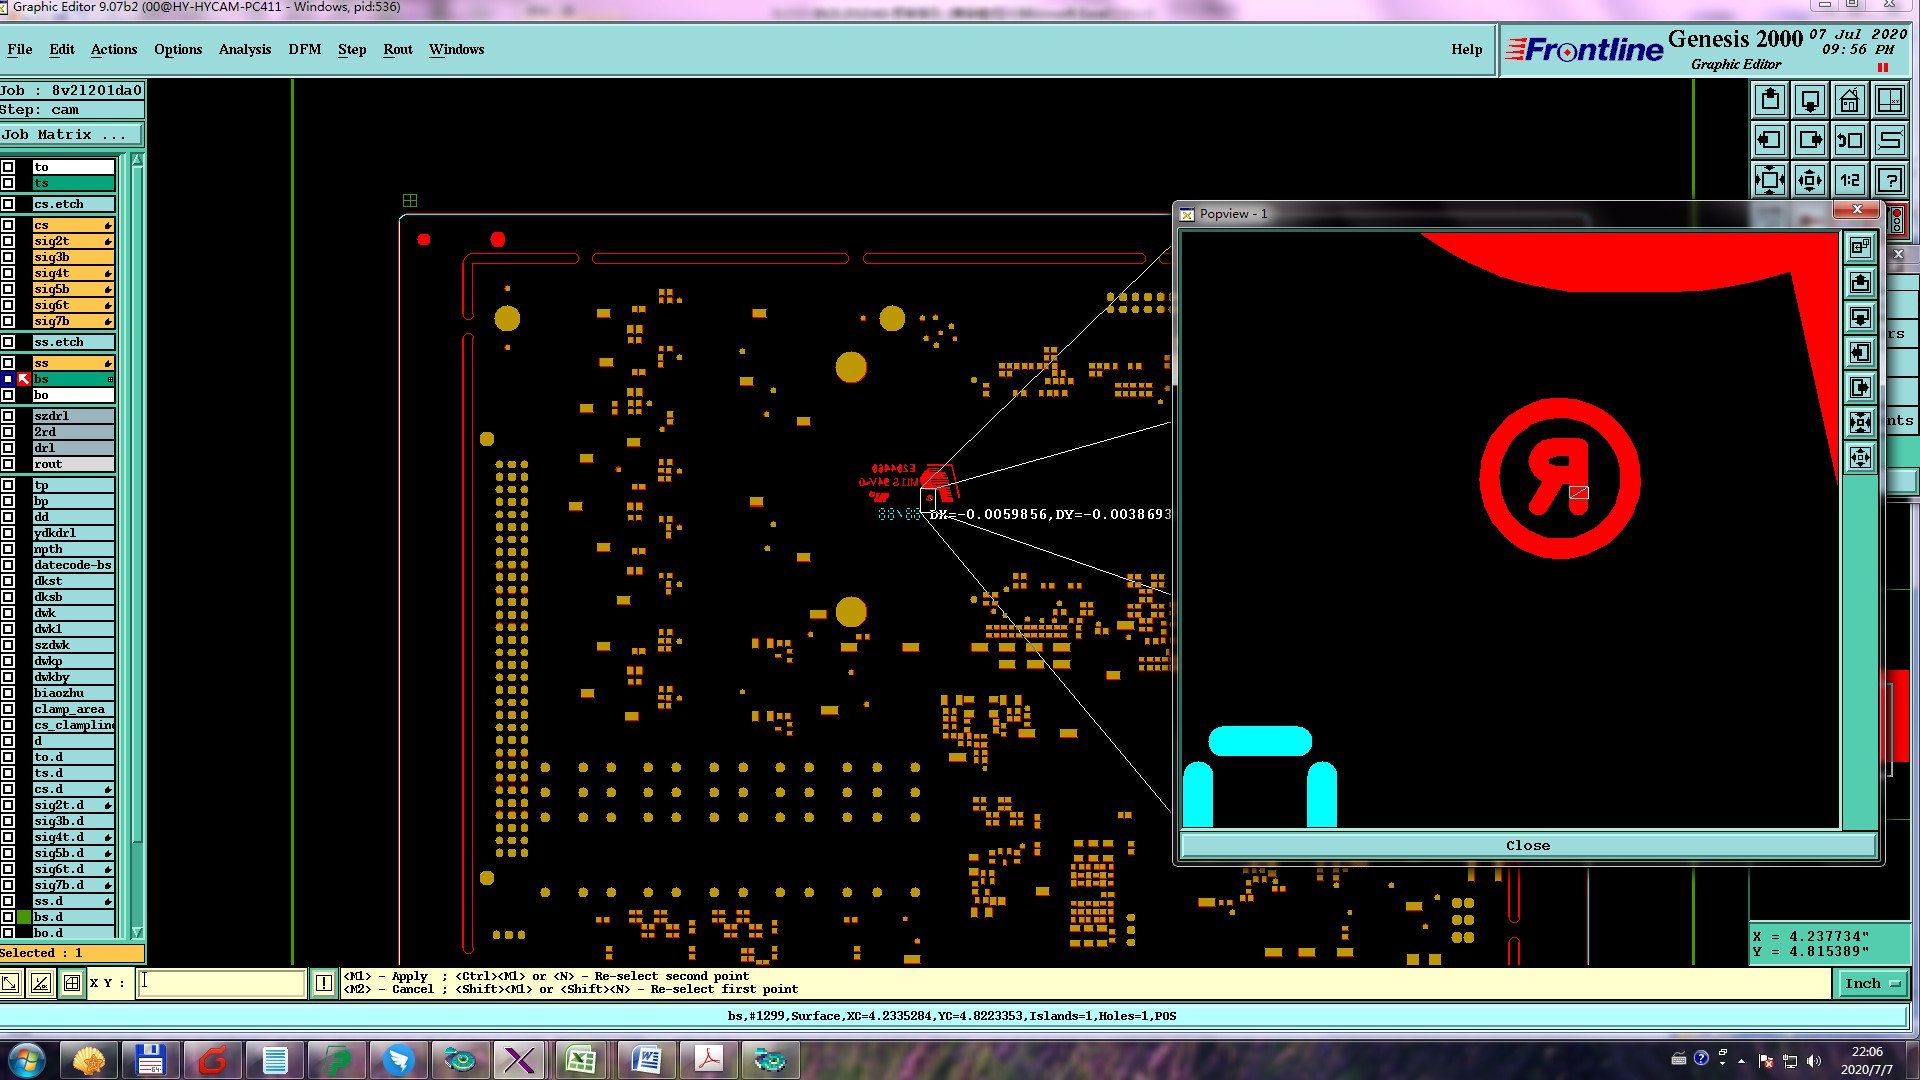1920x1080 pixels.
Task: Click the exclamation mark alert icon
Action: (324, 983)
